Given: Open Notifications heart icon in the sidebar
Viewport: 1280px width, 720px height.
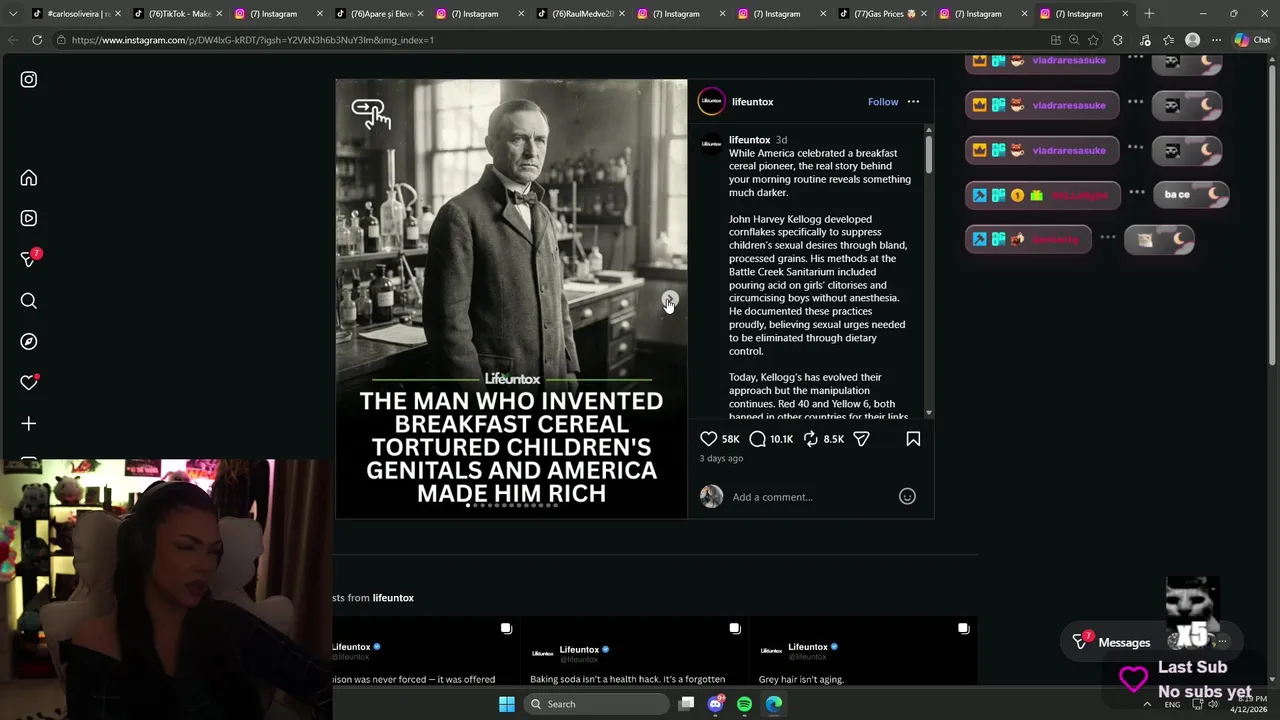Looking at the screenshot, I should pos(29,383).
